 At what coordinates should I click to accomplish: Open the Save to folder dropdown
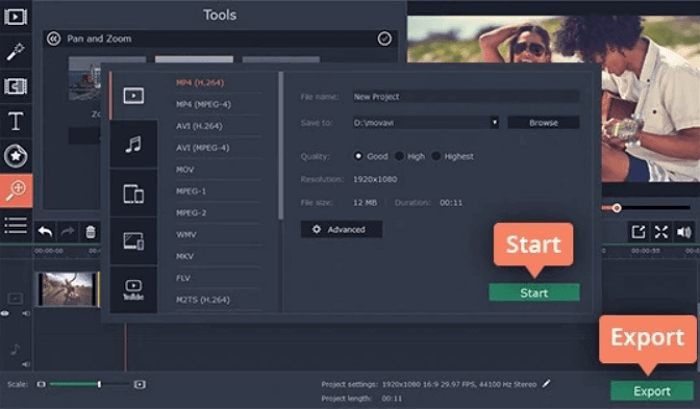coord(494,122)
